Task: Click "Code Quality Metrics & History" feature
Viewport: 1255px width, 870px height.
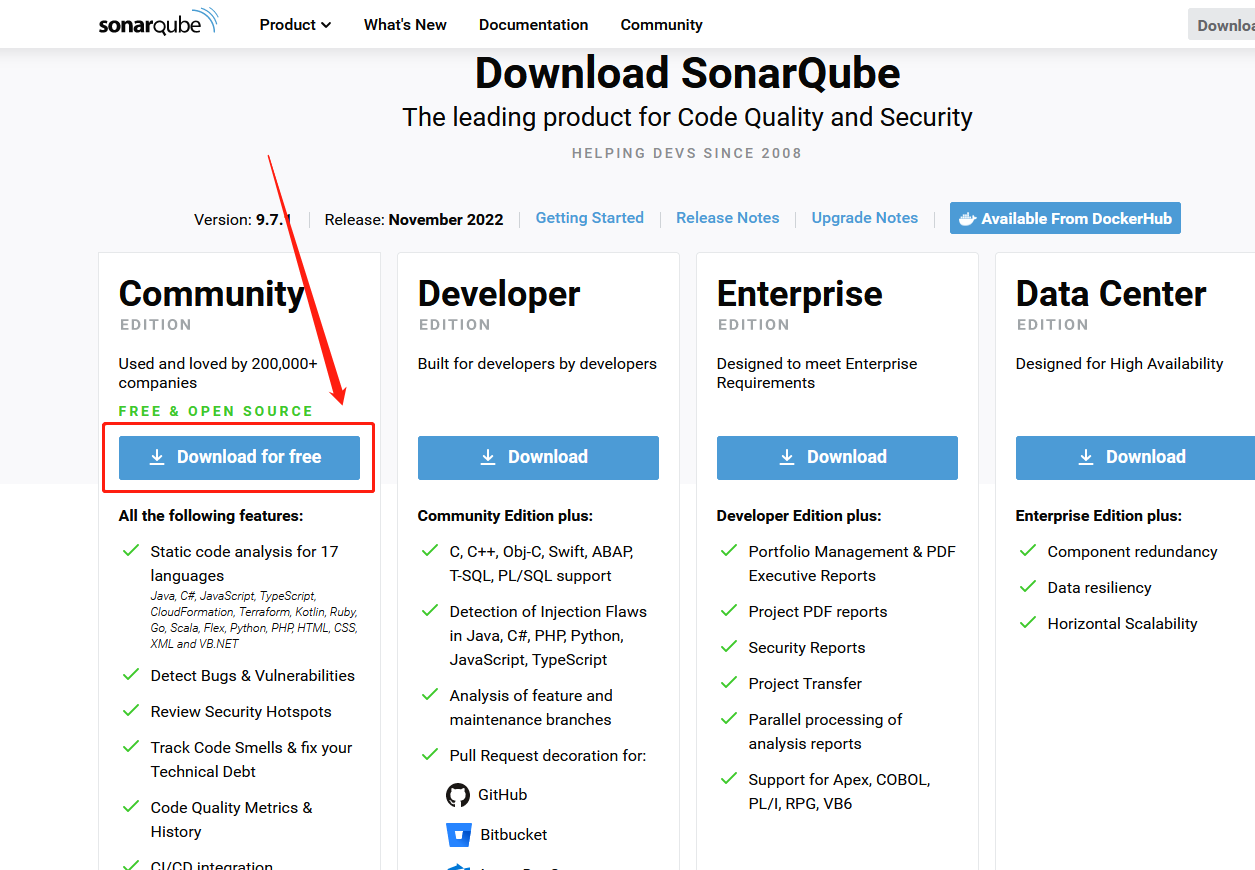Action: coord(232,820)
